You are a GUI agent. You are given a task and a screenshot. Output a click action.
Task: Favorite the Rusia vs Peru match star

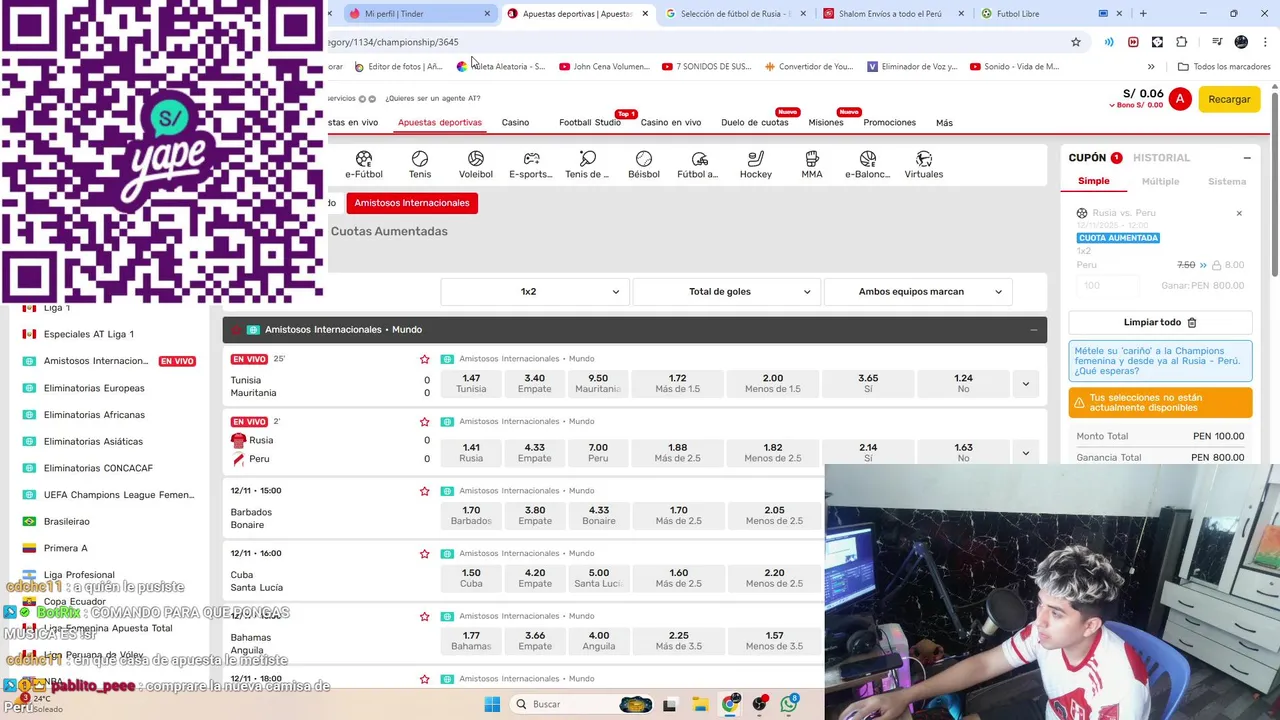coord(425,421)
